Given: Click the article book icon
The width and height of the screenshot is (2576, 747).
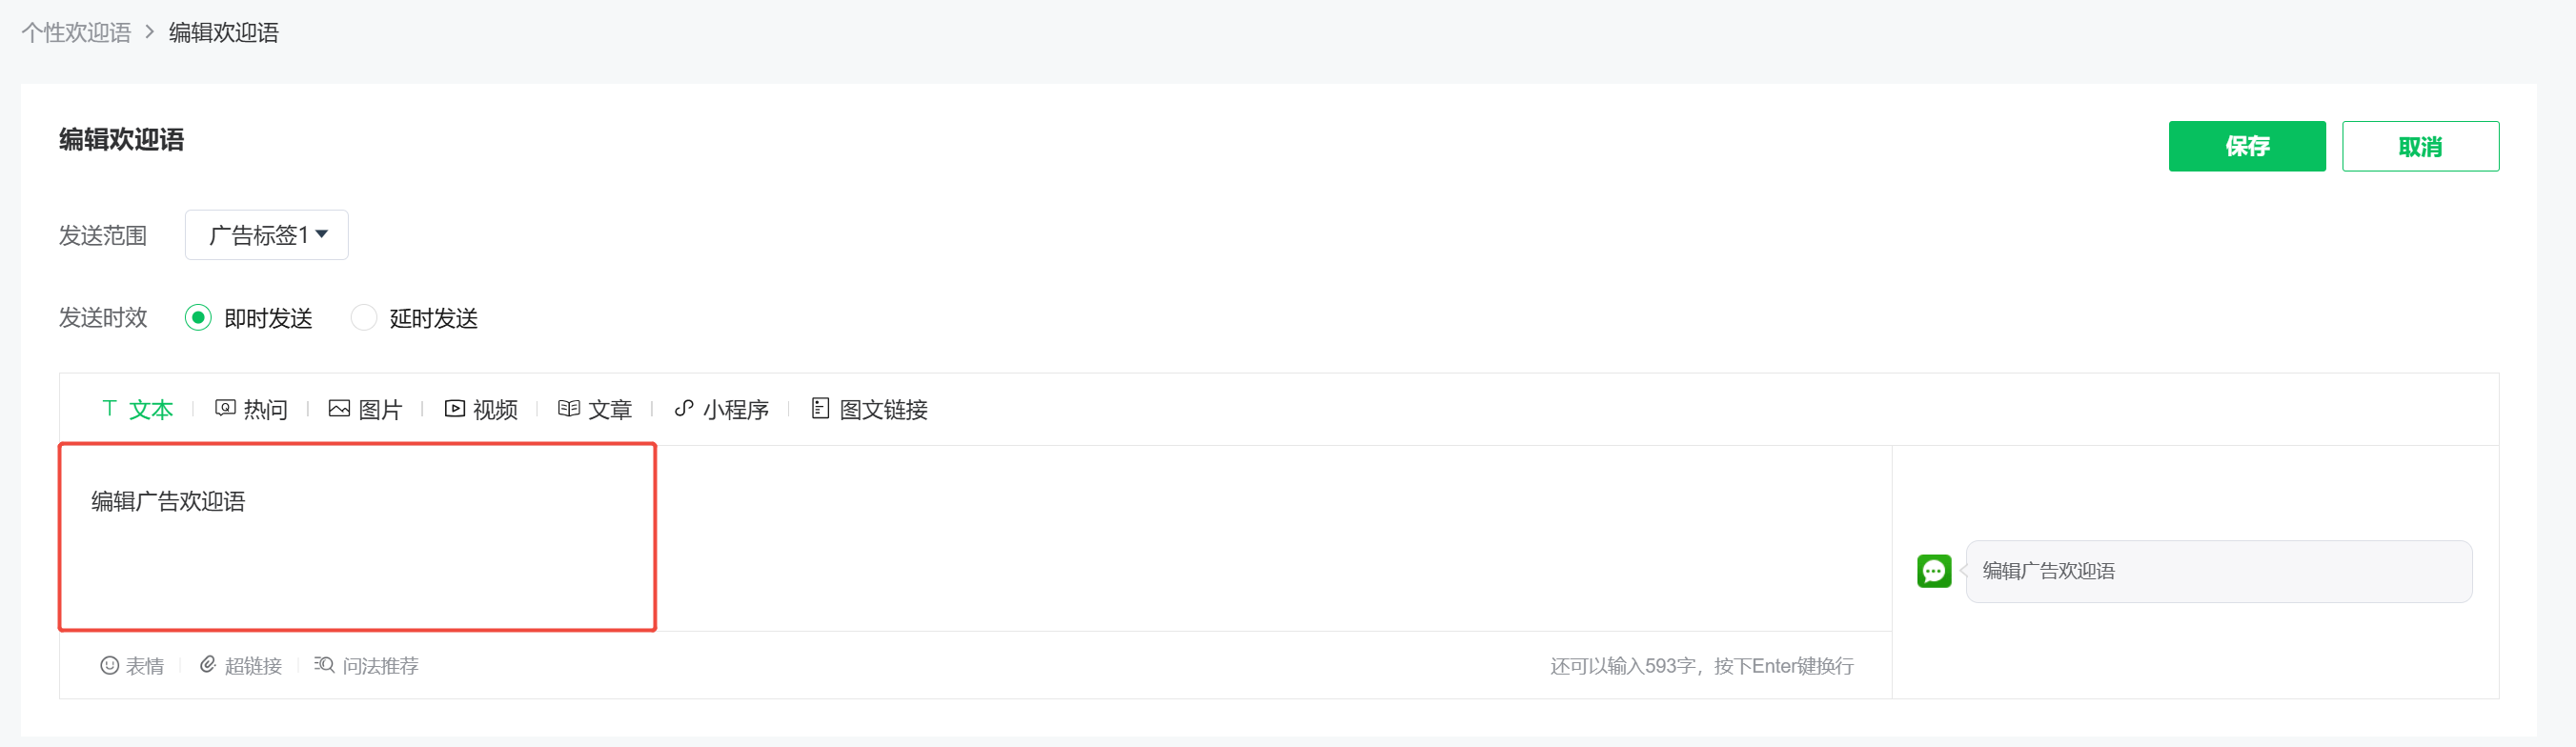Looking at the screenshot, I should point(569,409).
